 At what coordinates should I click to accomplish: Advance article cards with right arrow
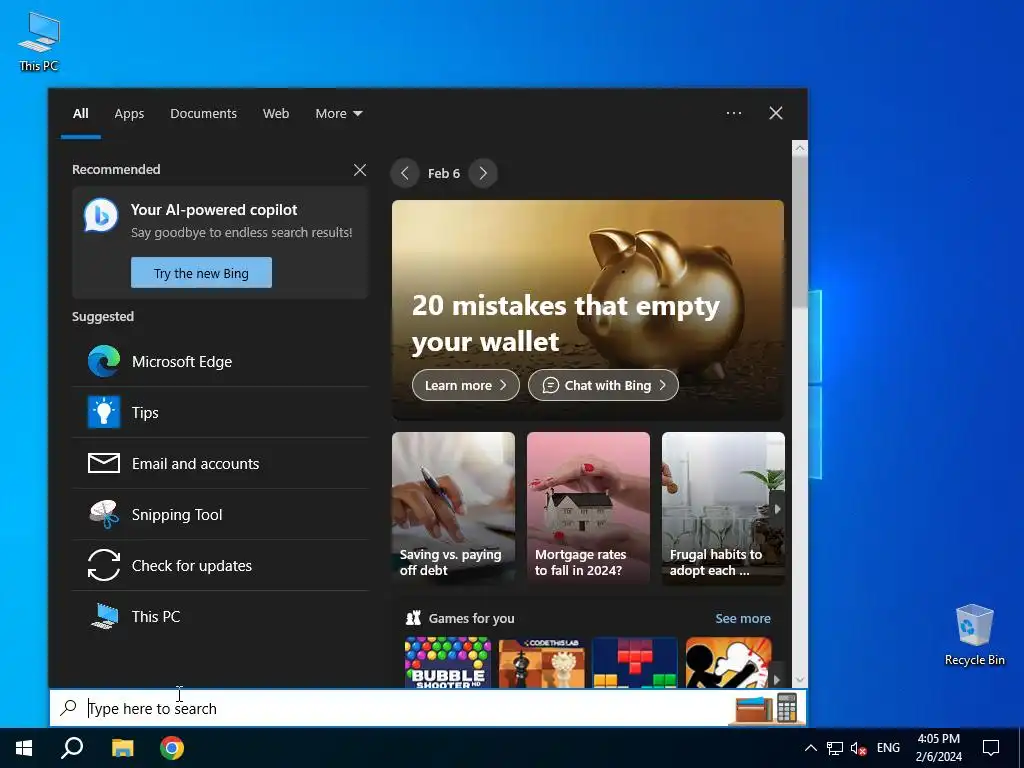tap(777, 509)
